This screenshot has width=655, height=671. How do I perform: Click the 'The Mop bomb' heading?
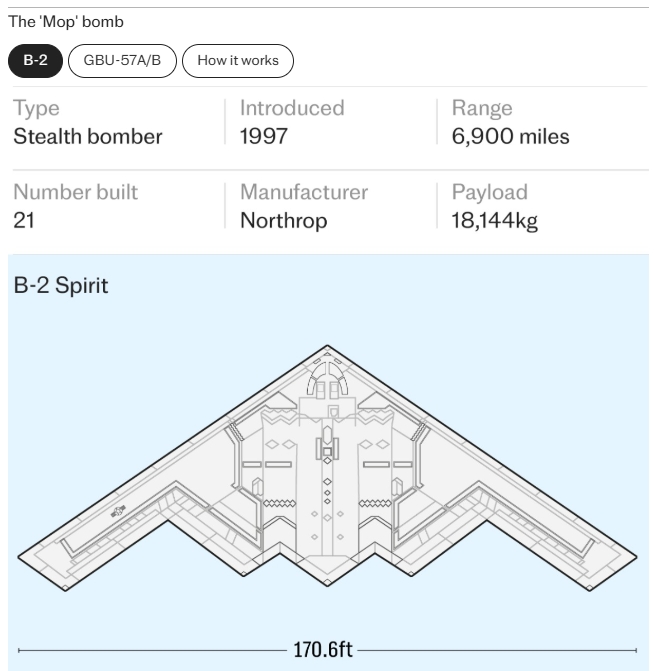click(66, 22)
